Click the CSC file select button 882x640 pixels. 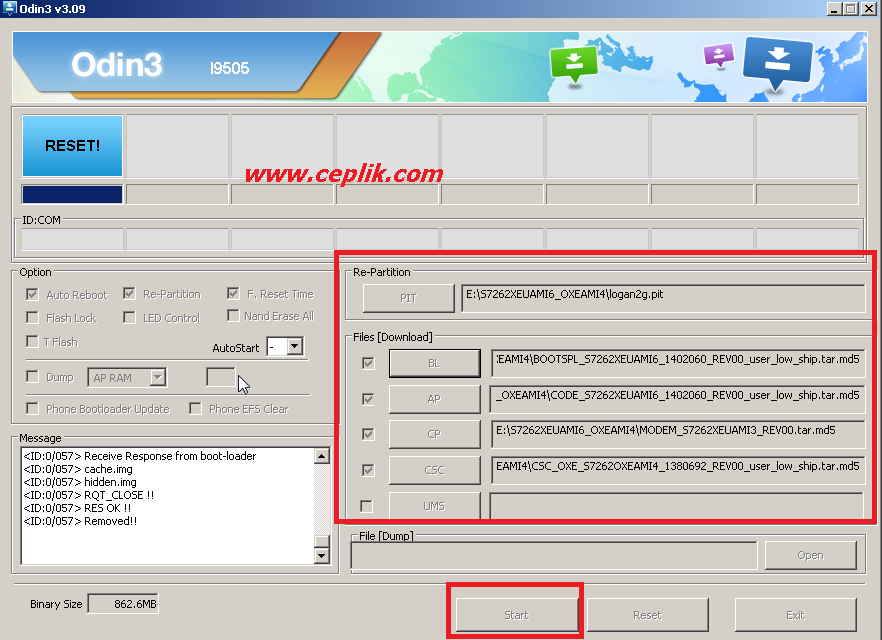coord(433,470)
